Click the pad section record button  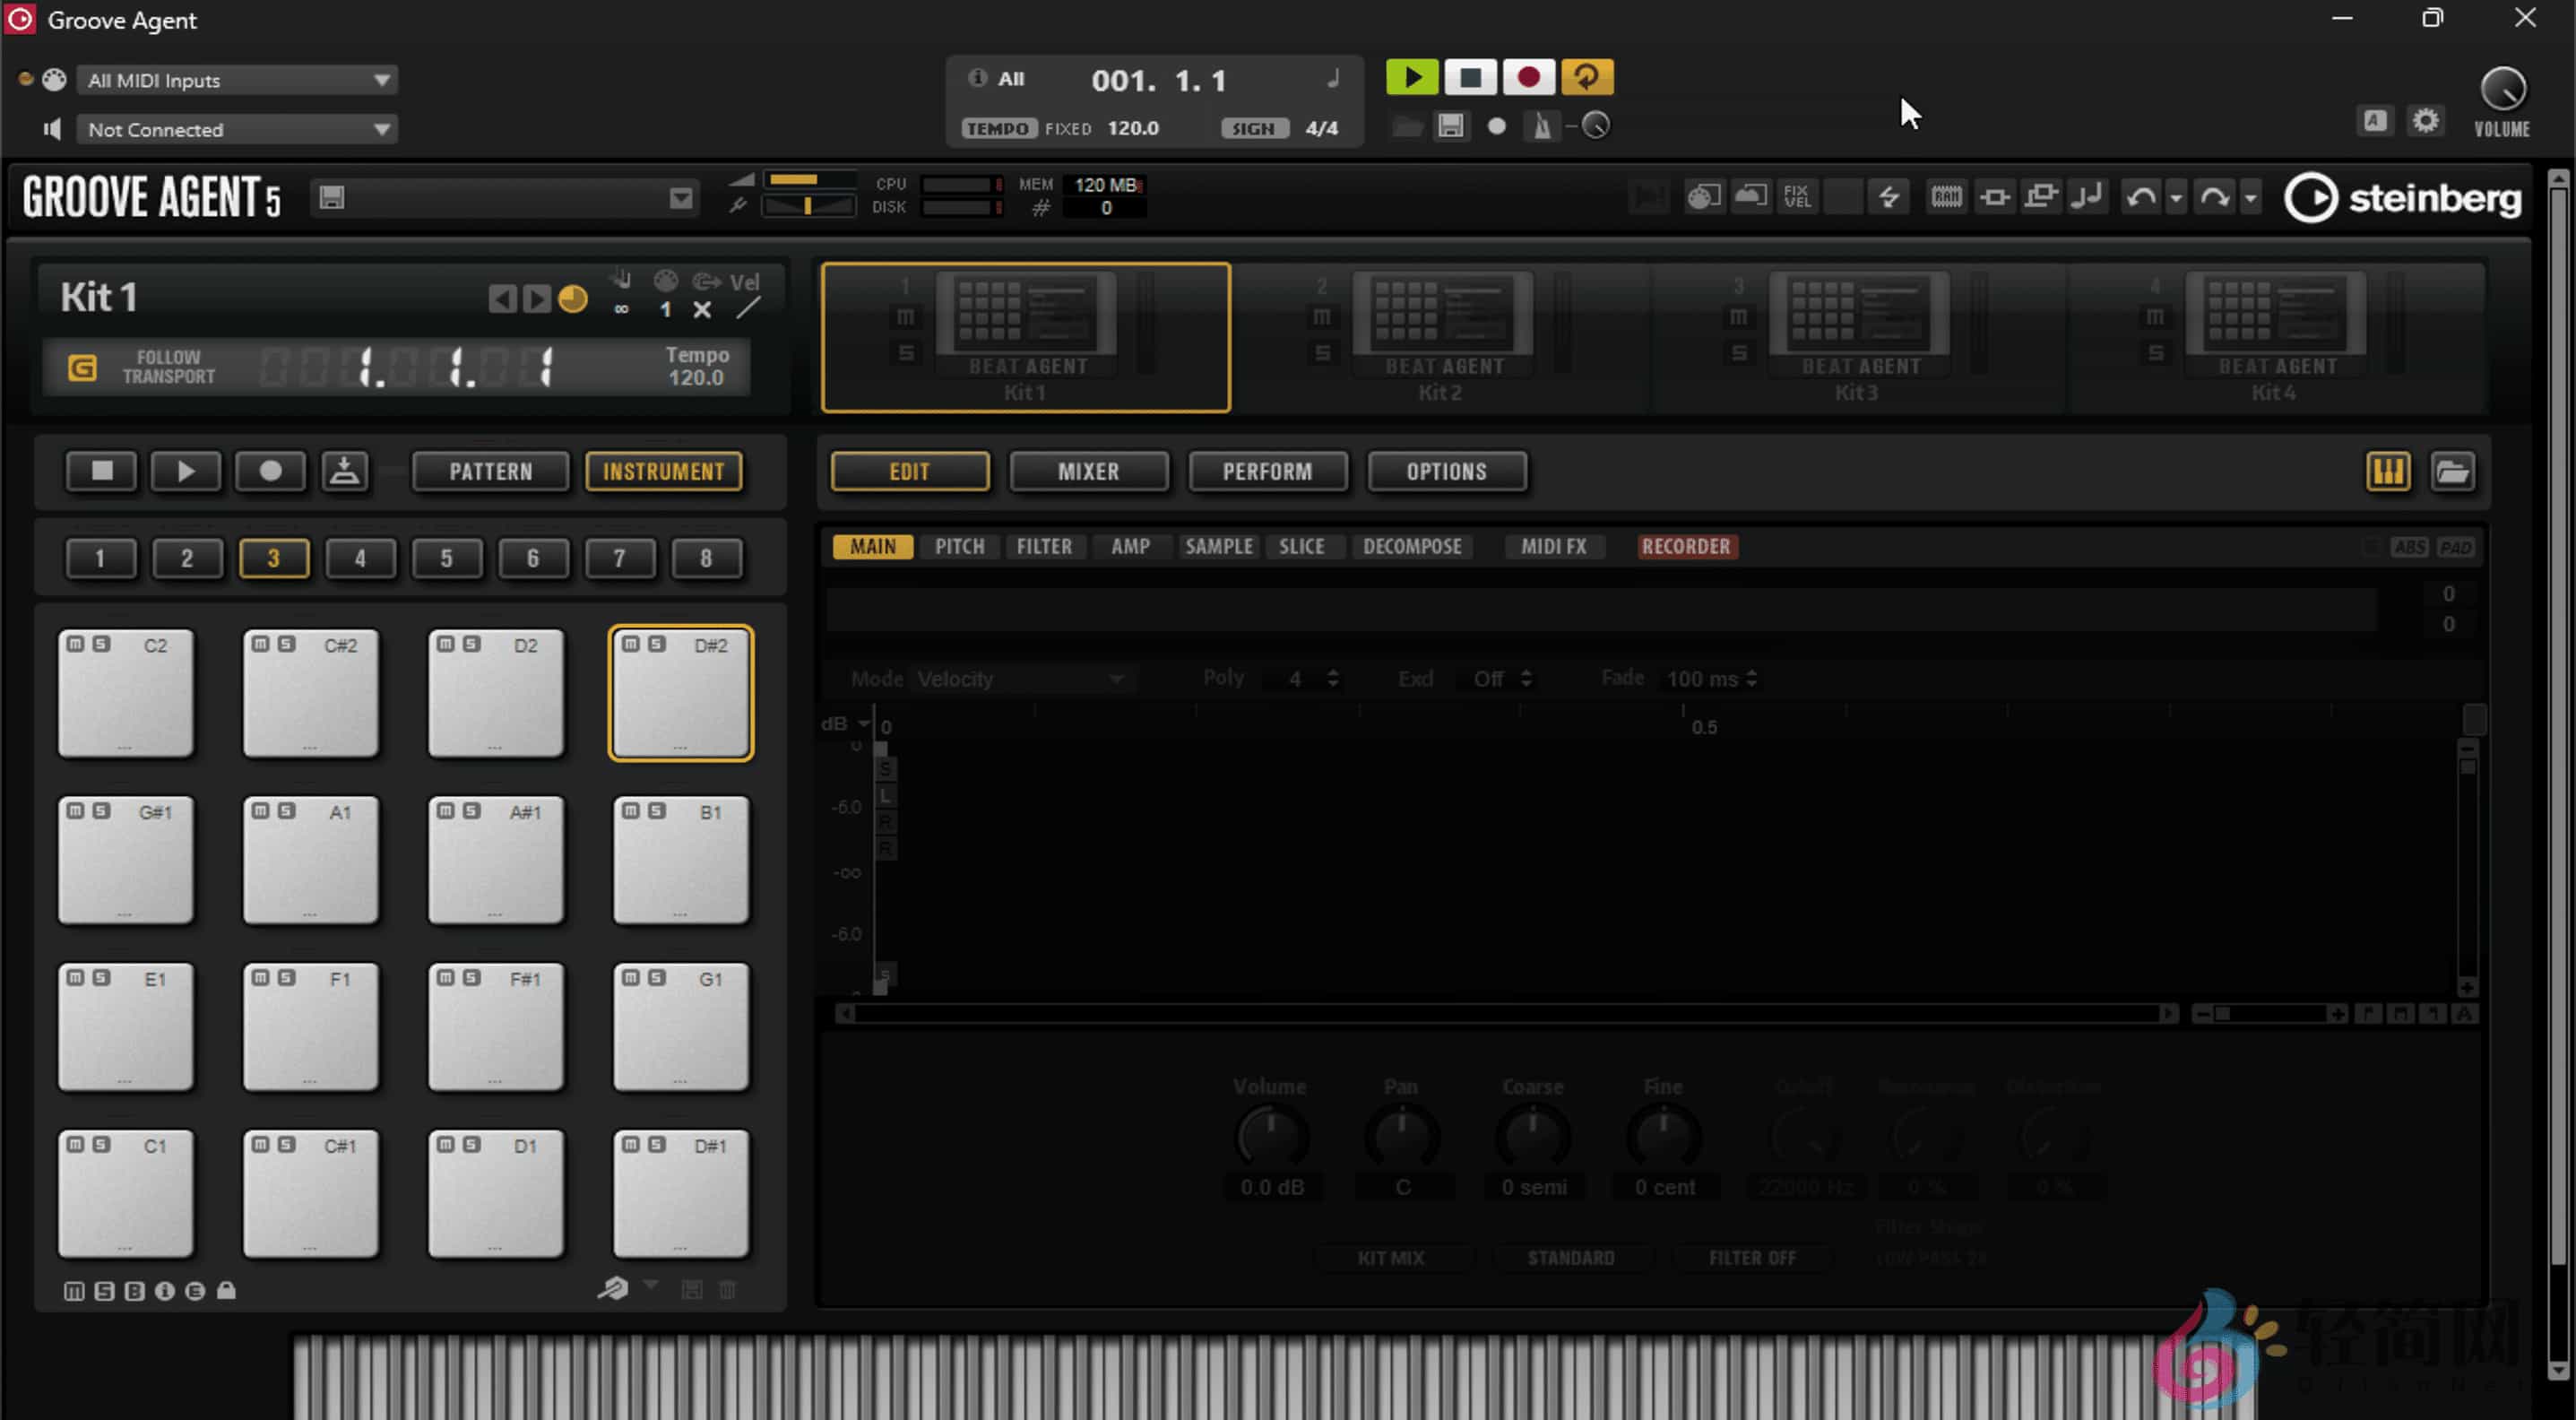[270, 471]
